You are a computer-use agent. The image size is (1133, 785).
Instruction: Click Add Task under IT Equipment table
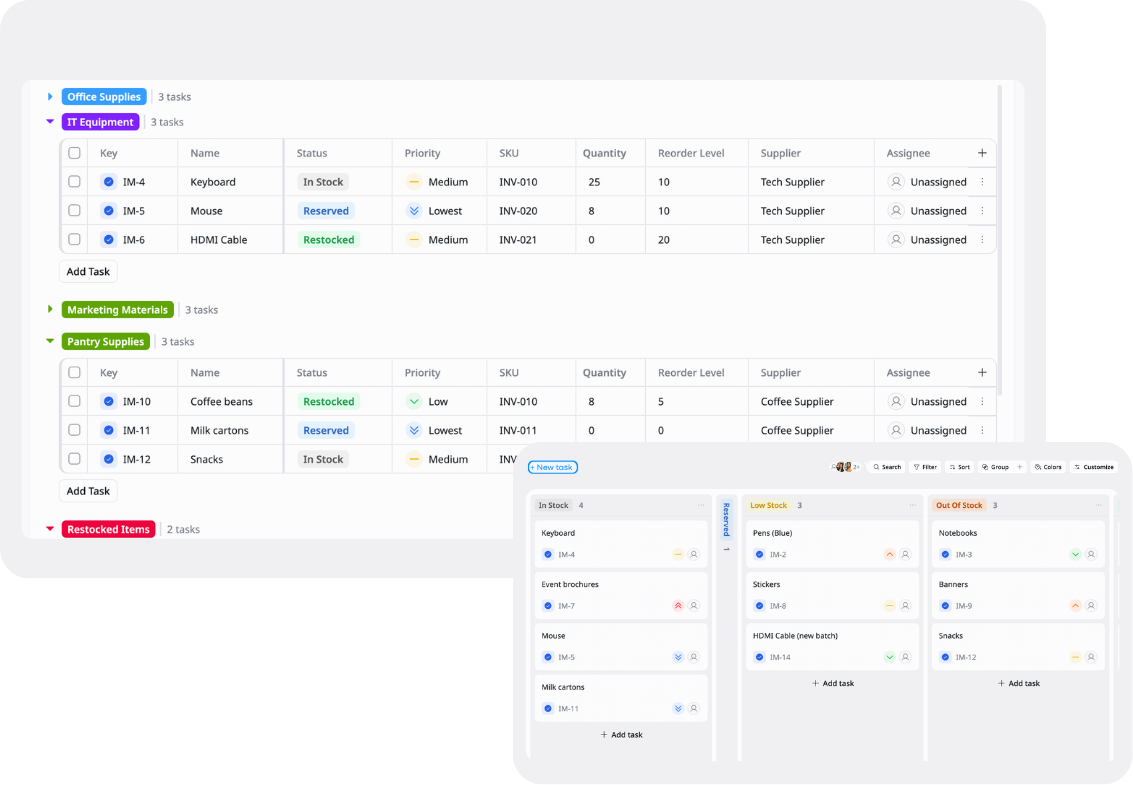point(88,271)
